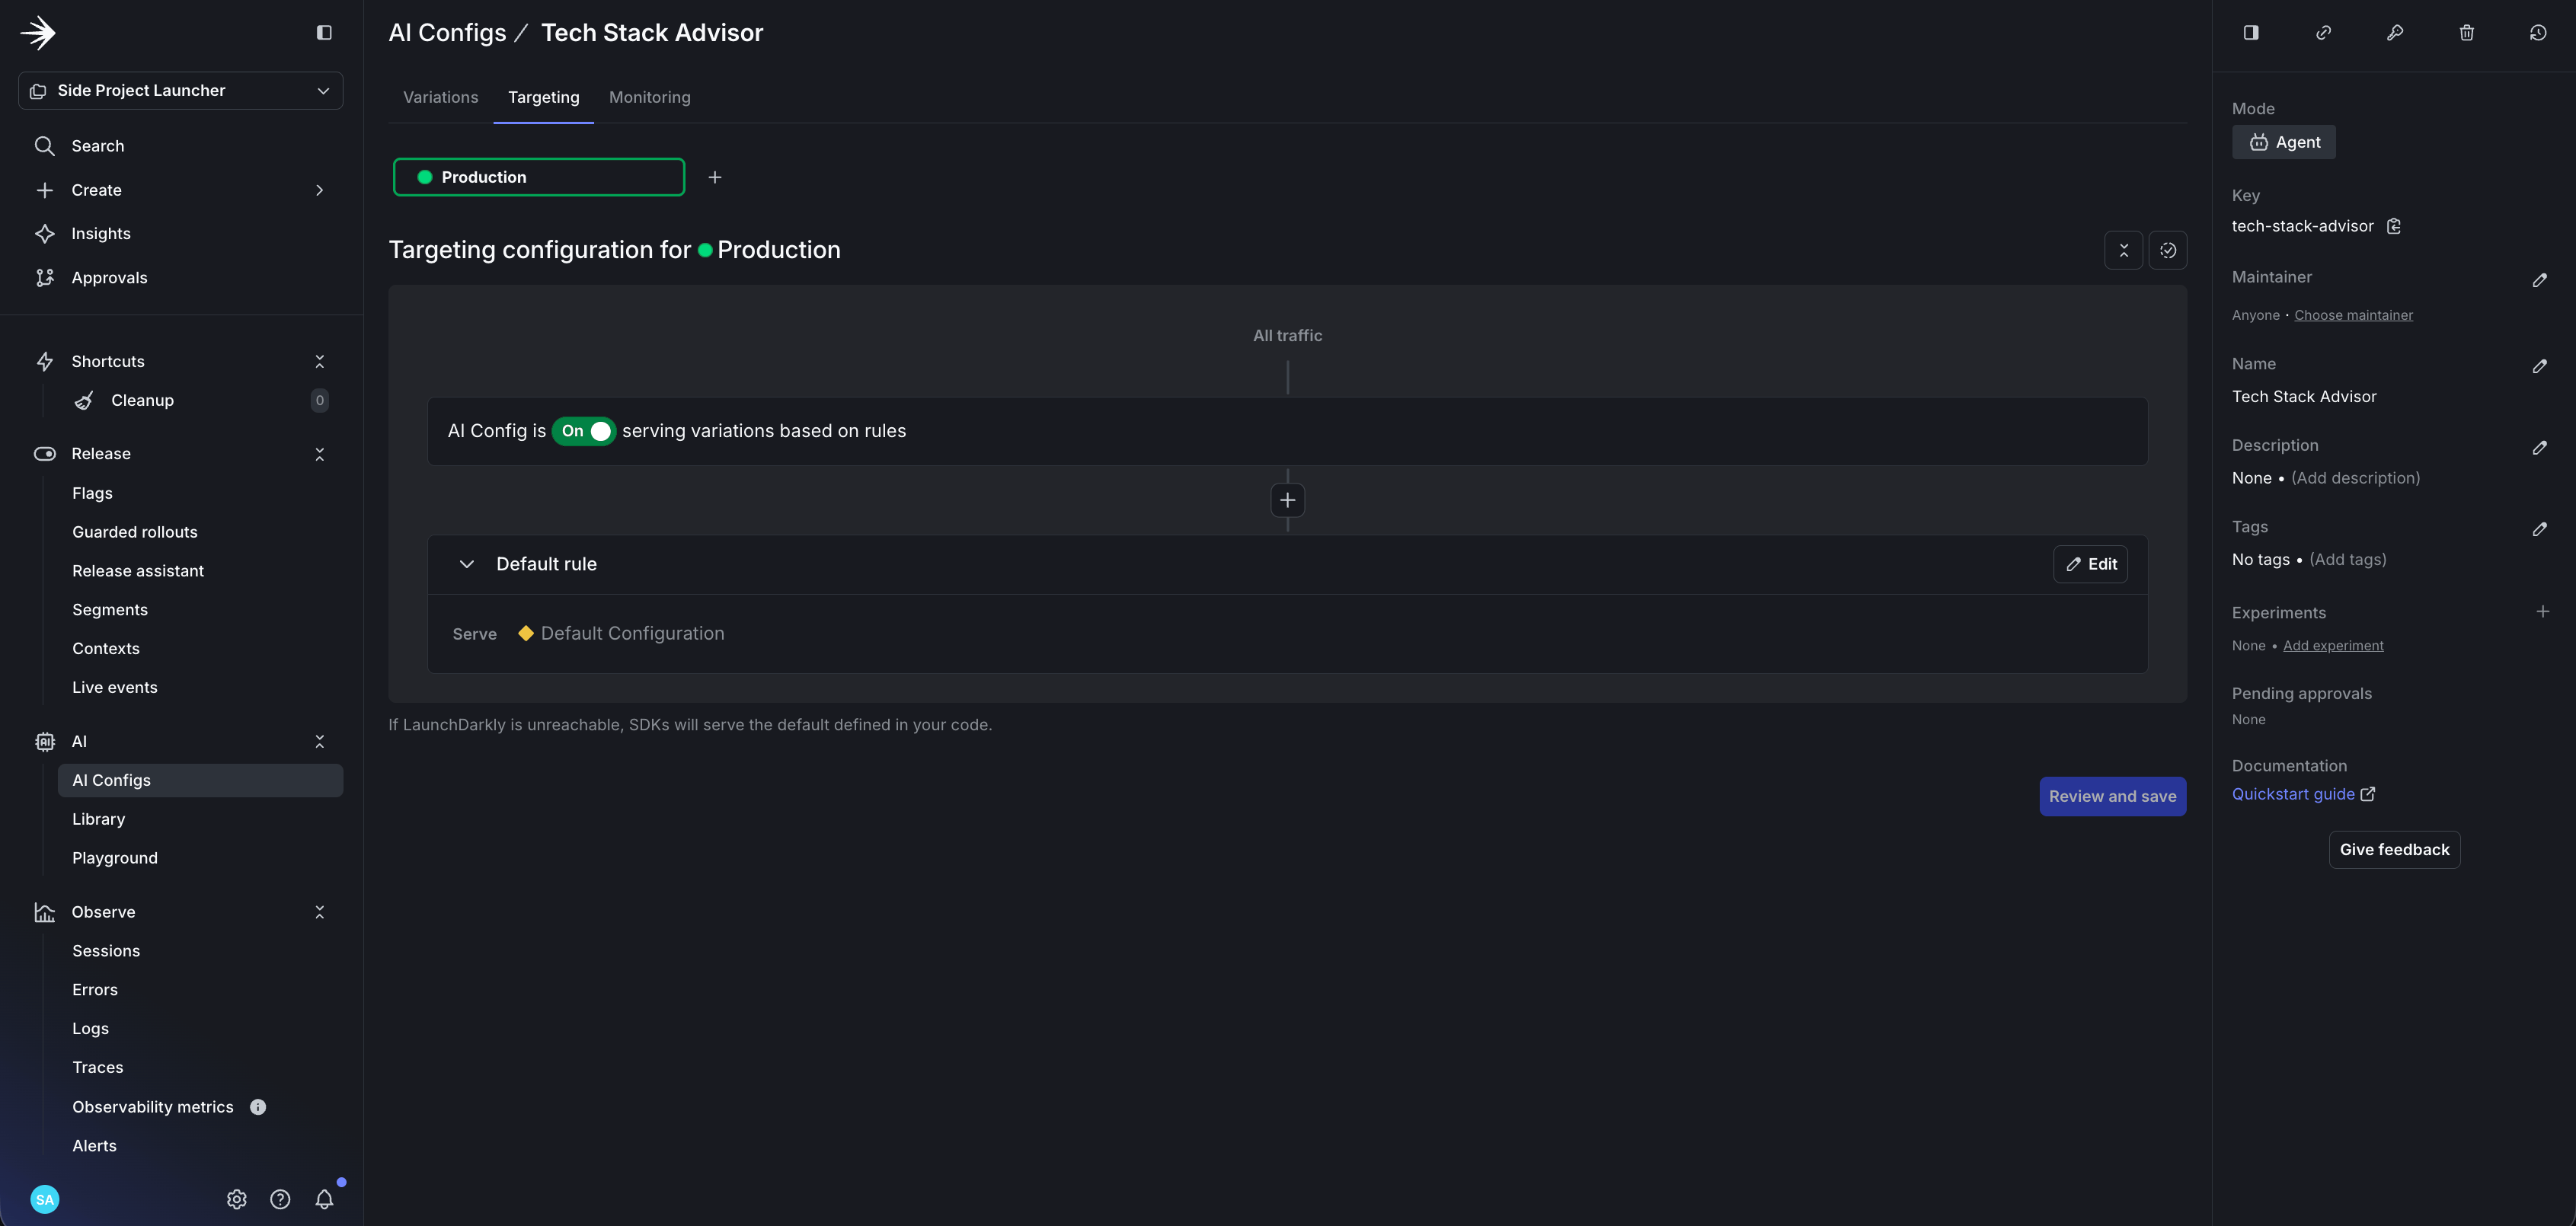Collapse the Shortcuts section

[320, 361]
